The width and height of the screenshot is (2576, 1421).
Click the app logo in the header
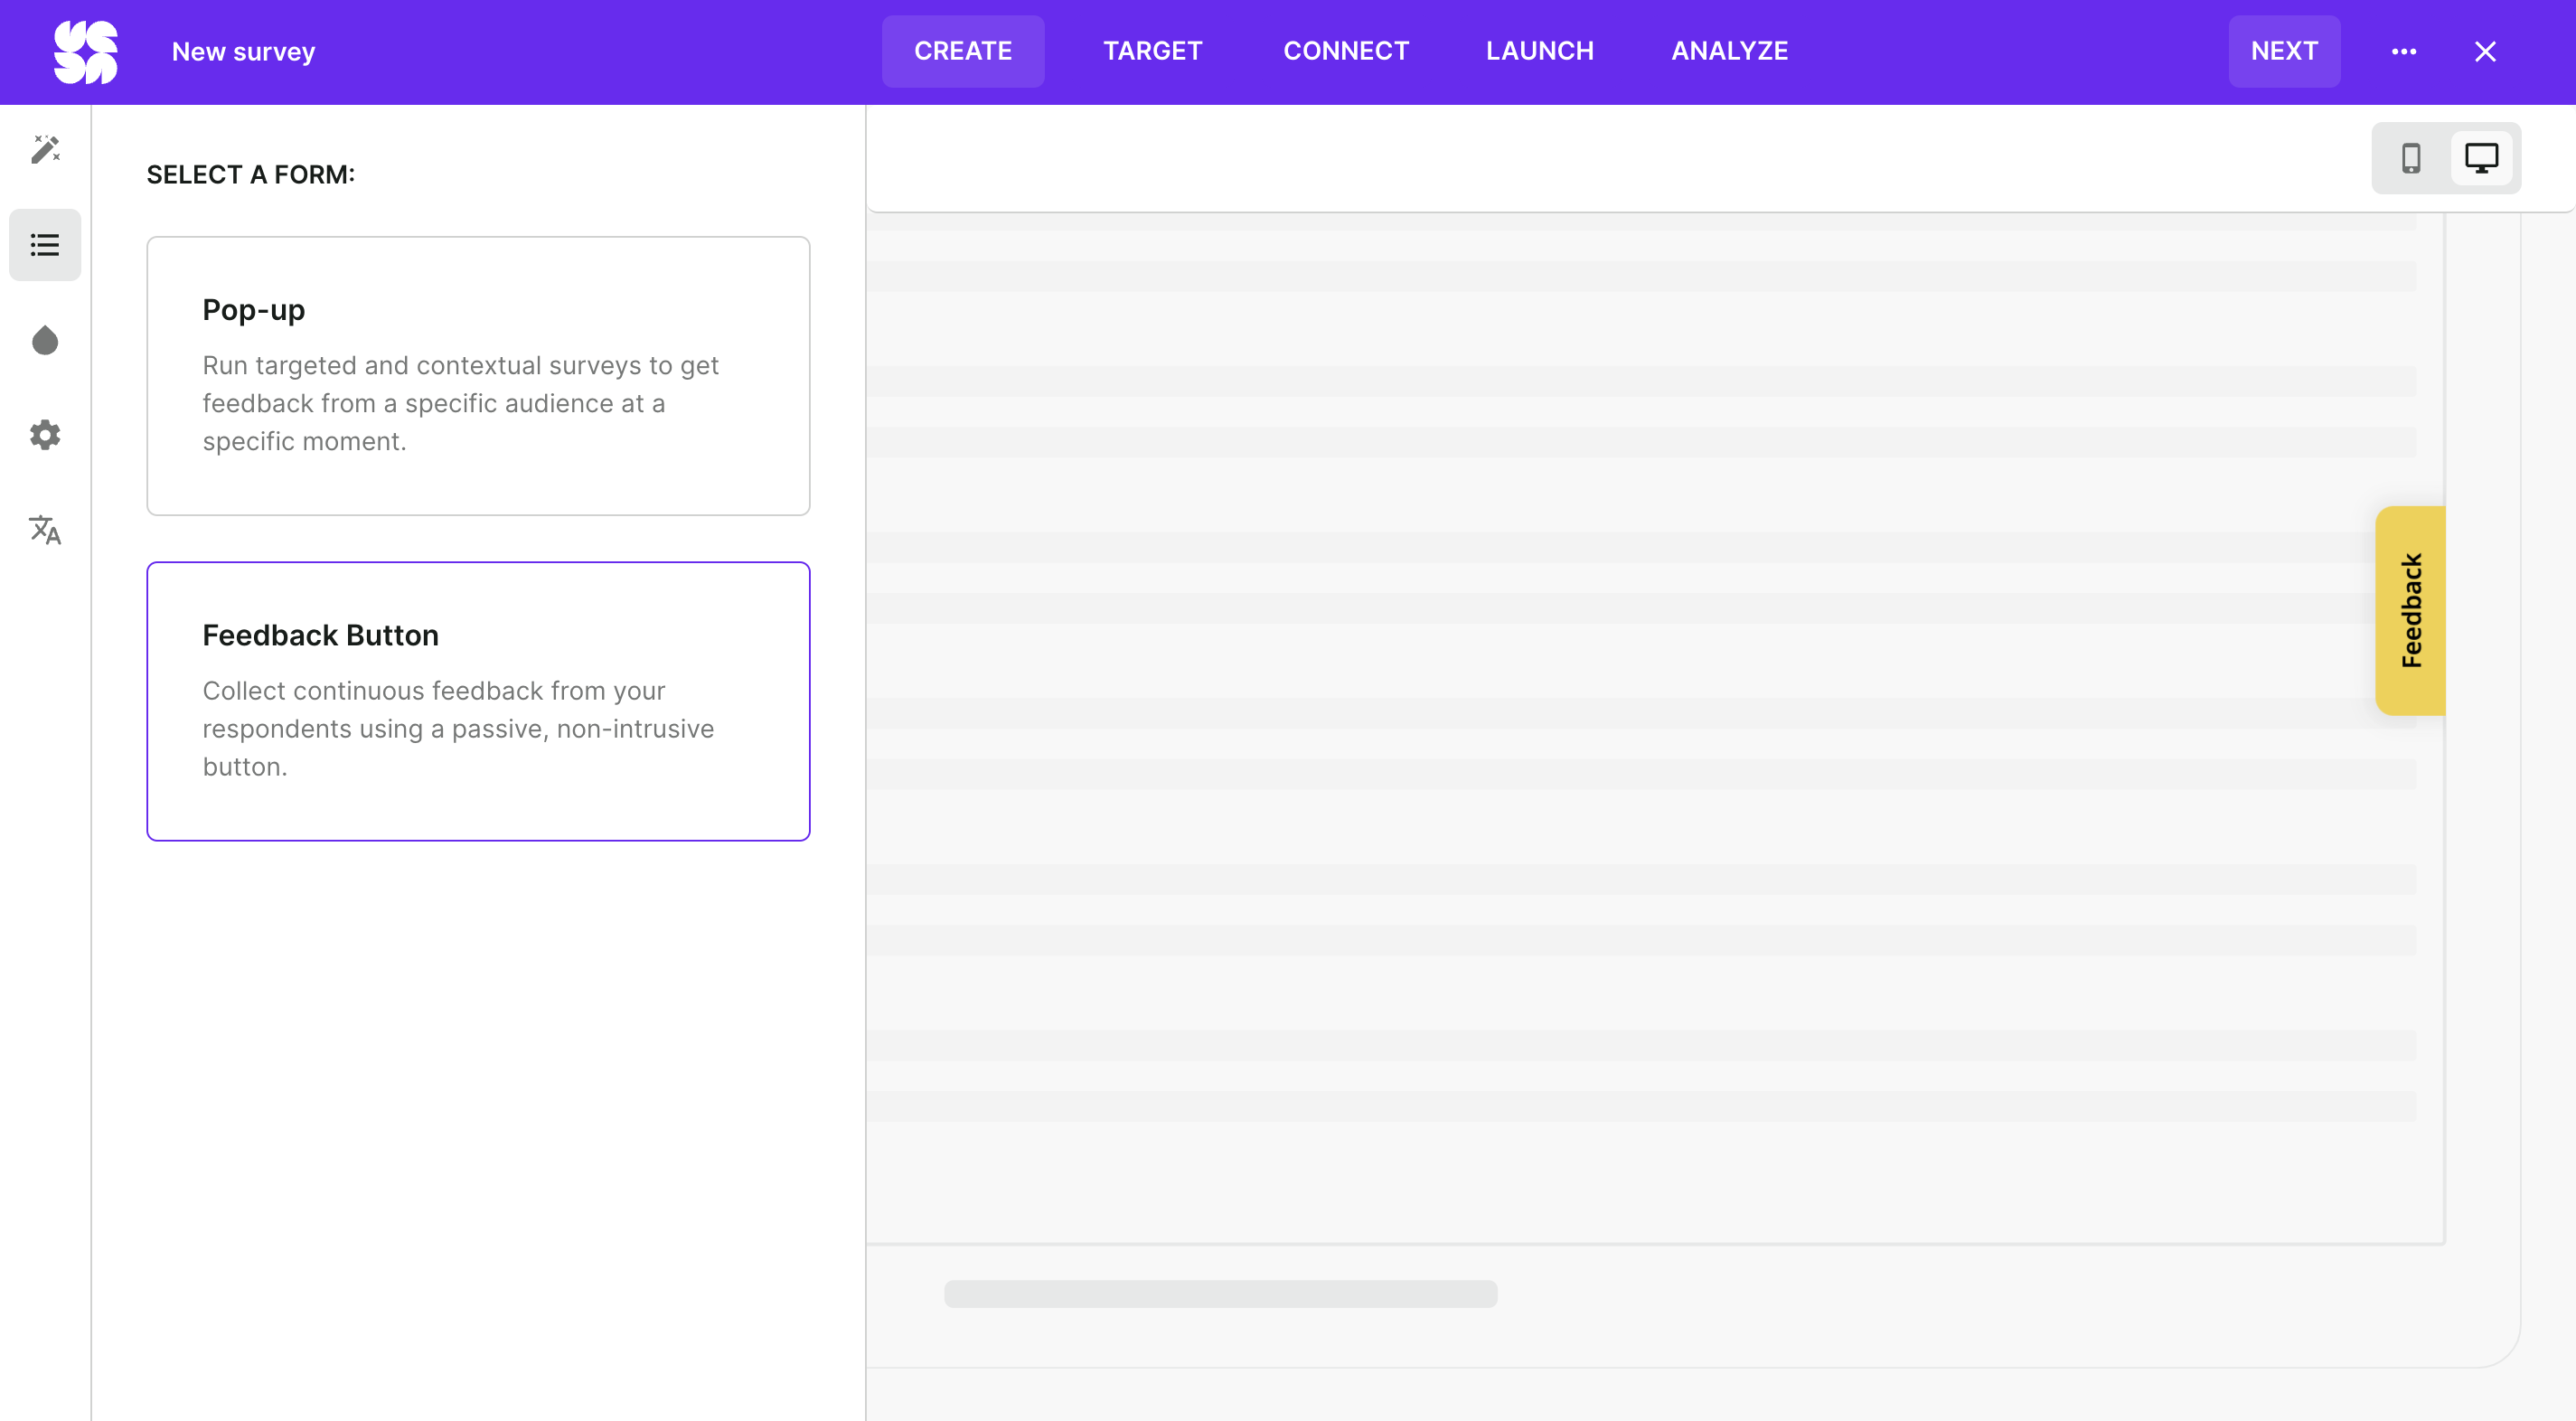pyautogui.click(x=86, y=51)
